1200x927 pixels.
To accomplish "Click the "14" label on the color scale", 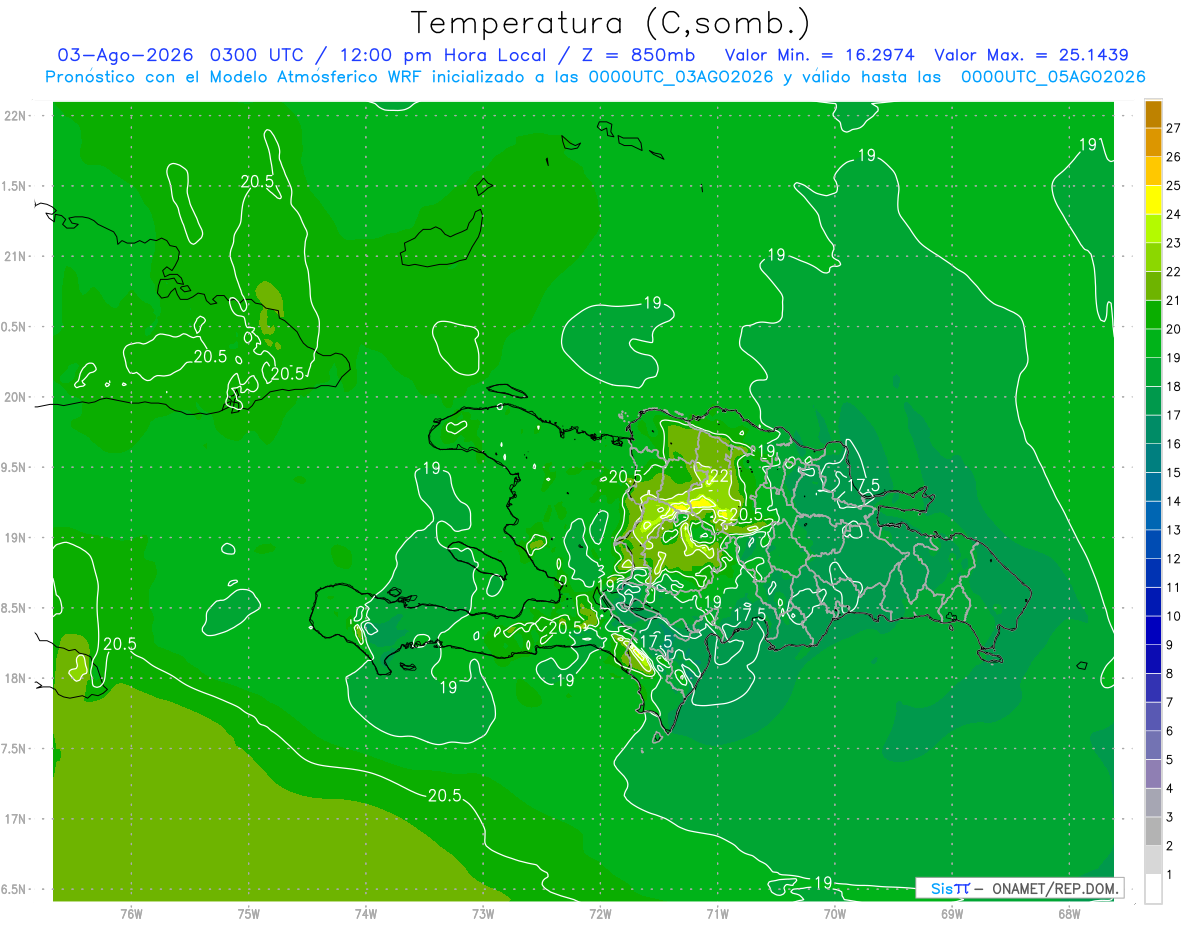I will tap(1174, 501).
